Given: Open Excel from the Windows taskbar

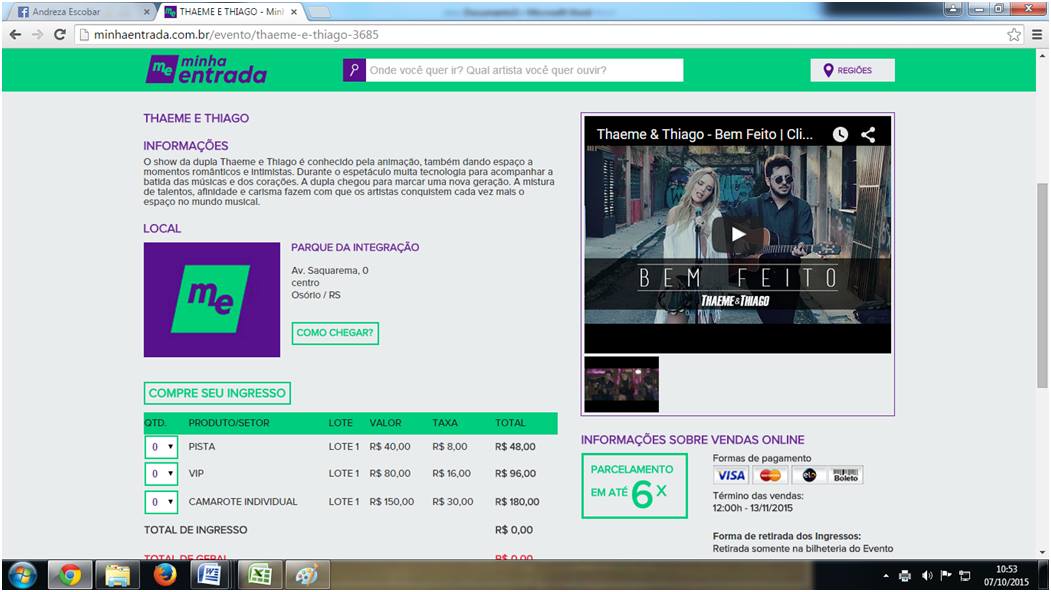Looking at the screenshot, I should 260,575.
